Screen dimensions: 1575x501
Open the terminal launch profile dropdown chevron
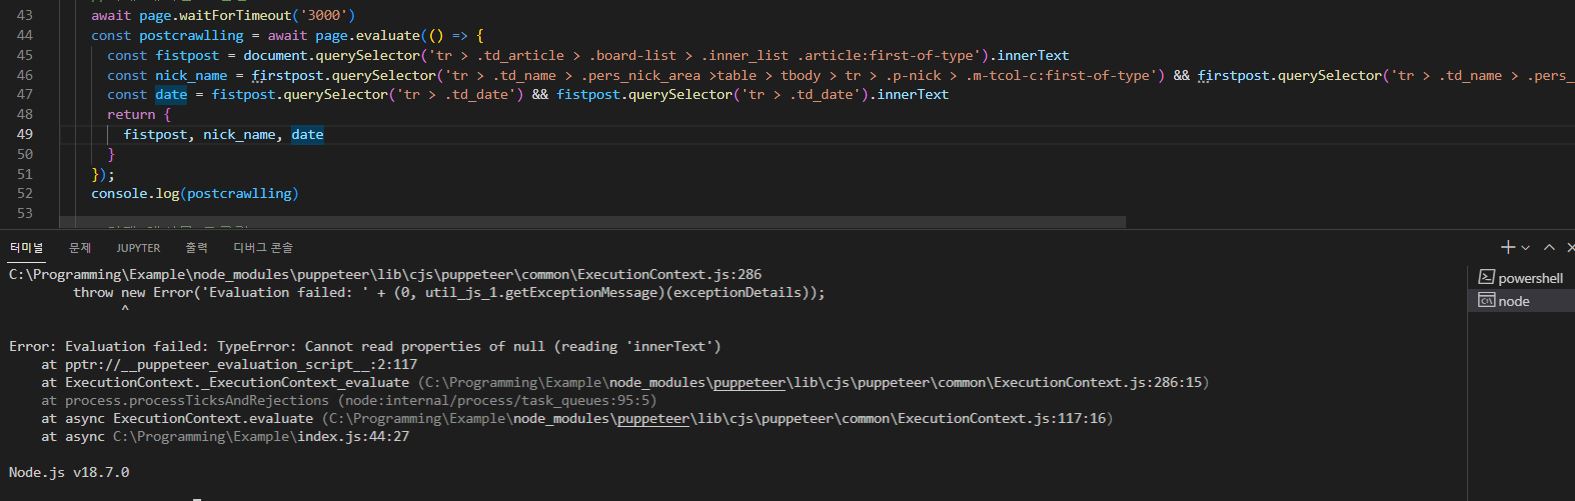tap(1525, 247)
